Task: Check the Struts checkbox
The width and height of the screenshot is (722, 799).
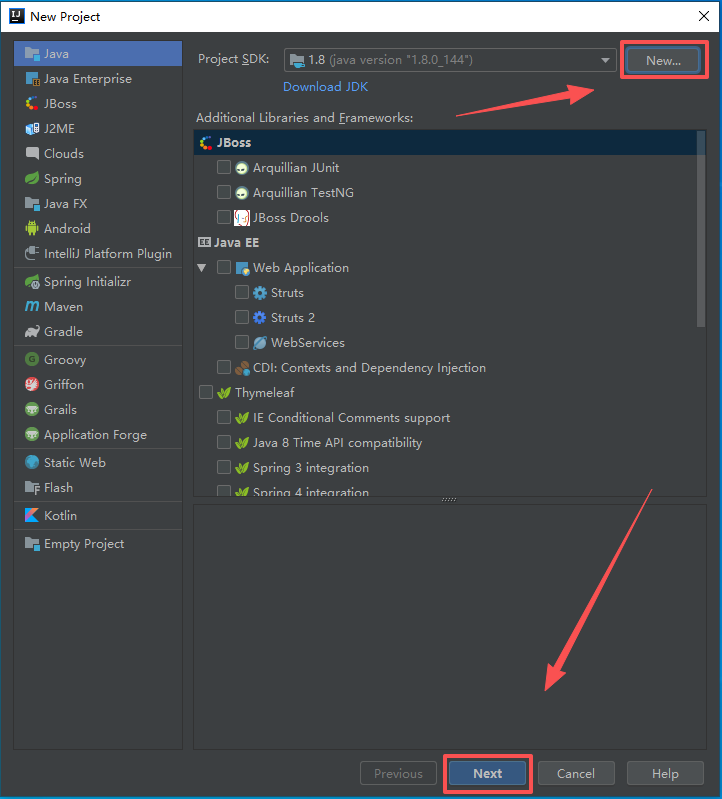Action: (x=242, y=292)
